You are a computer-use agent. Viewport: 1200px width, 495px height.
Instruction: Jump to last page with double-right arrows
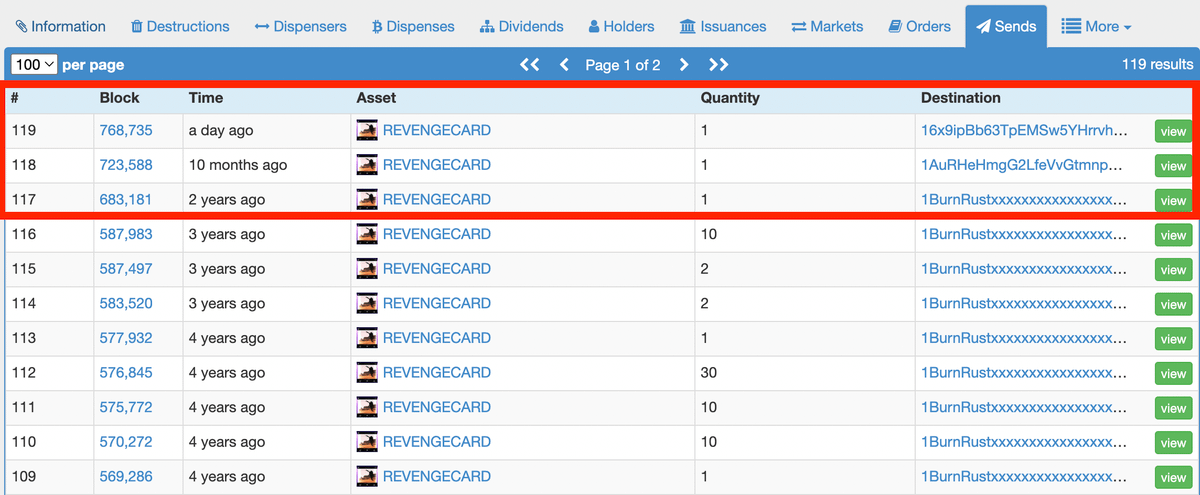718,65
